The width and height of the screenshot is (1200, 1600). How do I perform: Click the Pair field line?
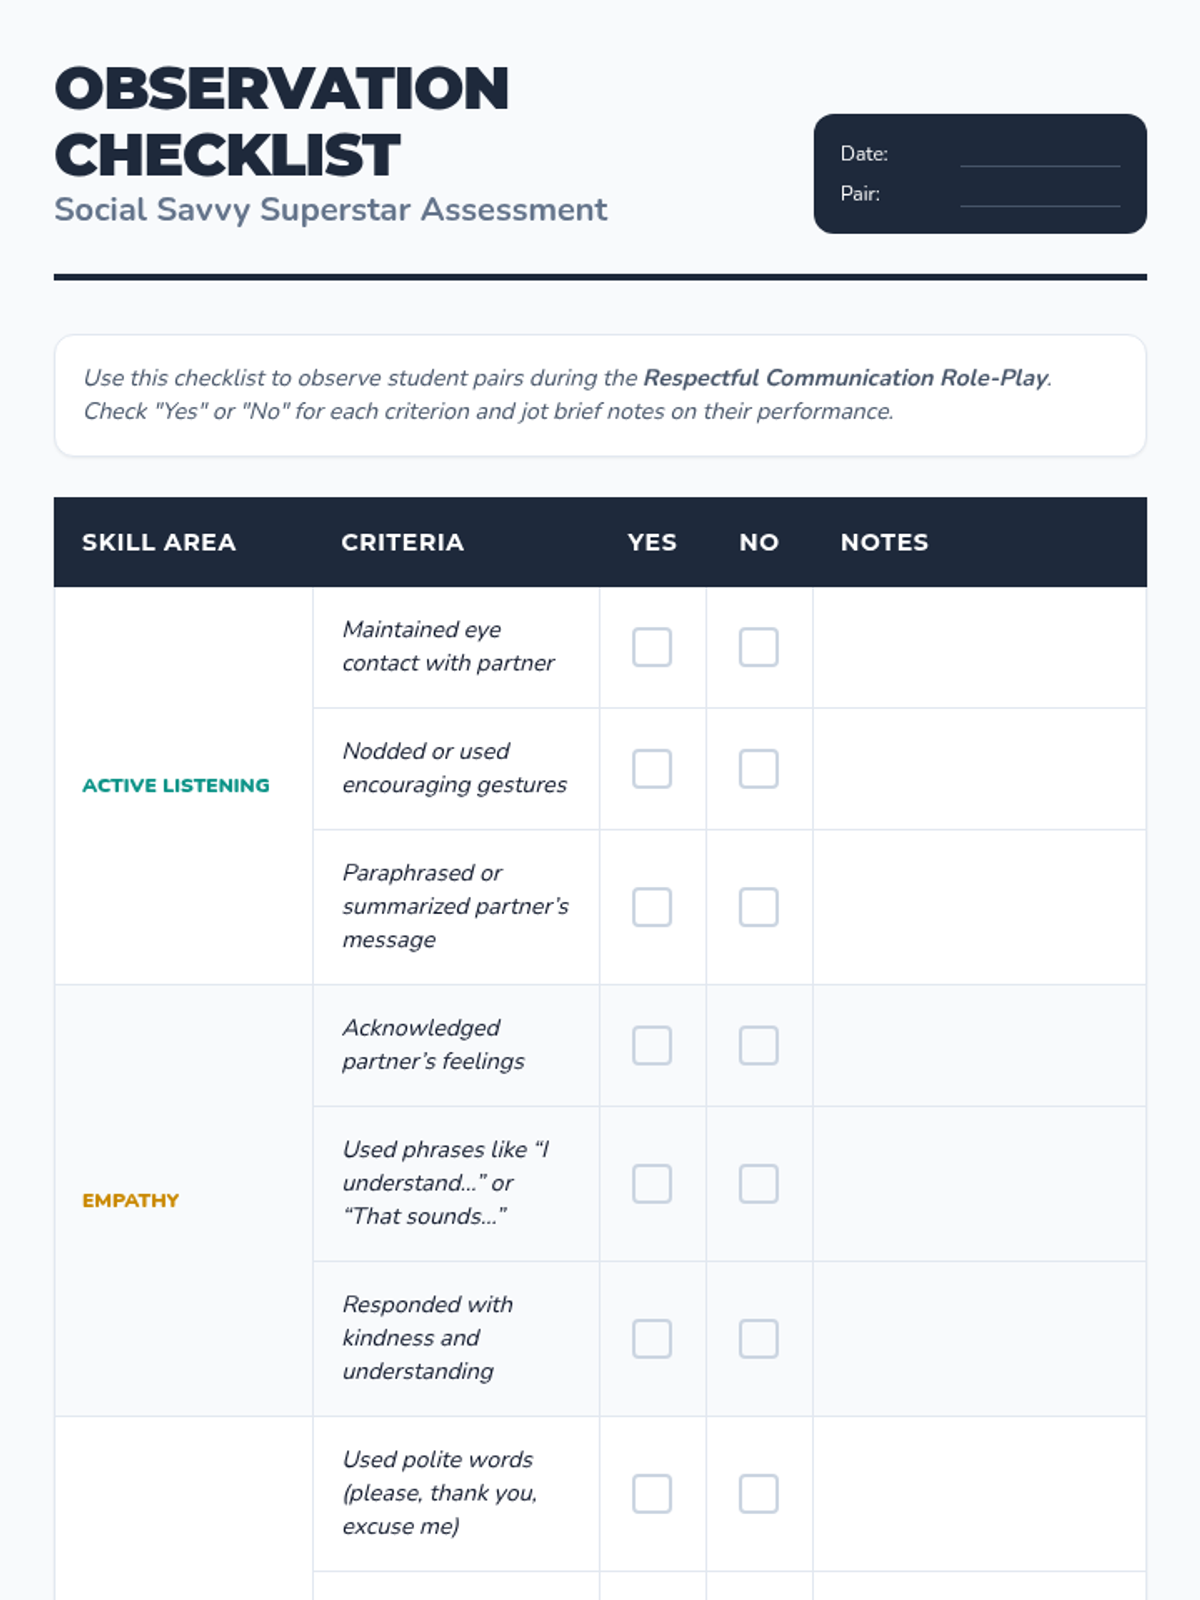(1039, 195)
